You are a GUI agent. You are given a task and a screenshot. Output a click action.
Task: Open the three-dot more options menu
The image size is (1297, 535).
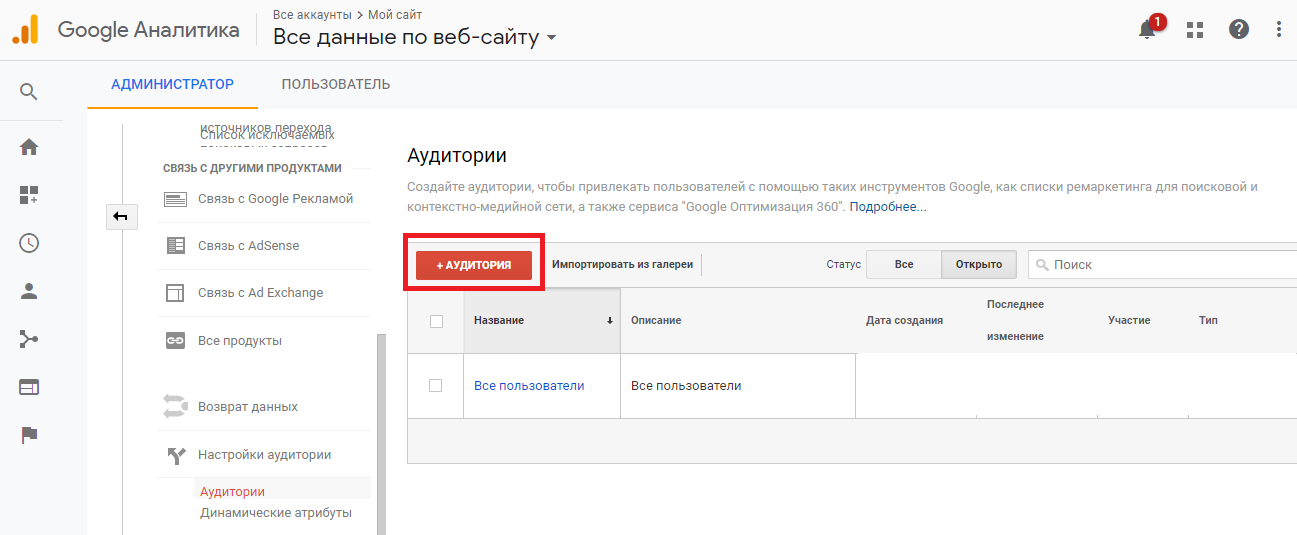[x=1279, y=30]
